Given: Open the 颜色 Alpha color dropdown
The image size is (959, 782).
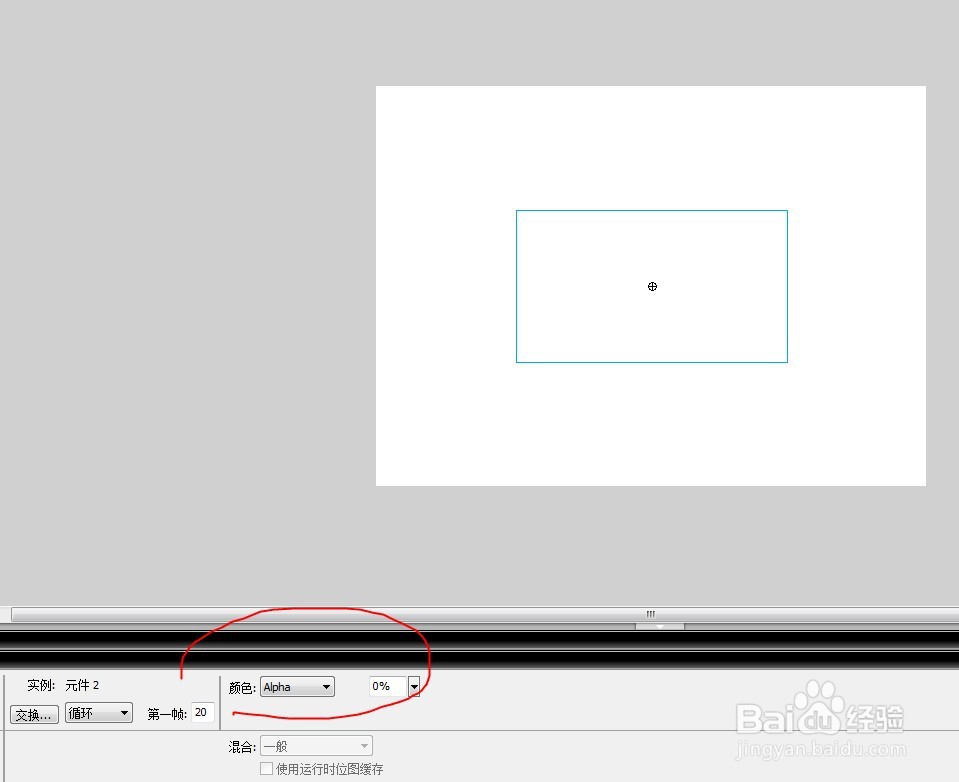Looking at the screenshot, I should click(297, 687).
